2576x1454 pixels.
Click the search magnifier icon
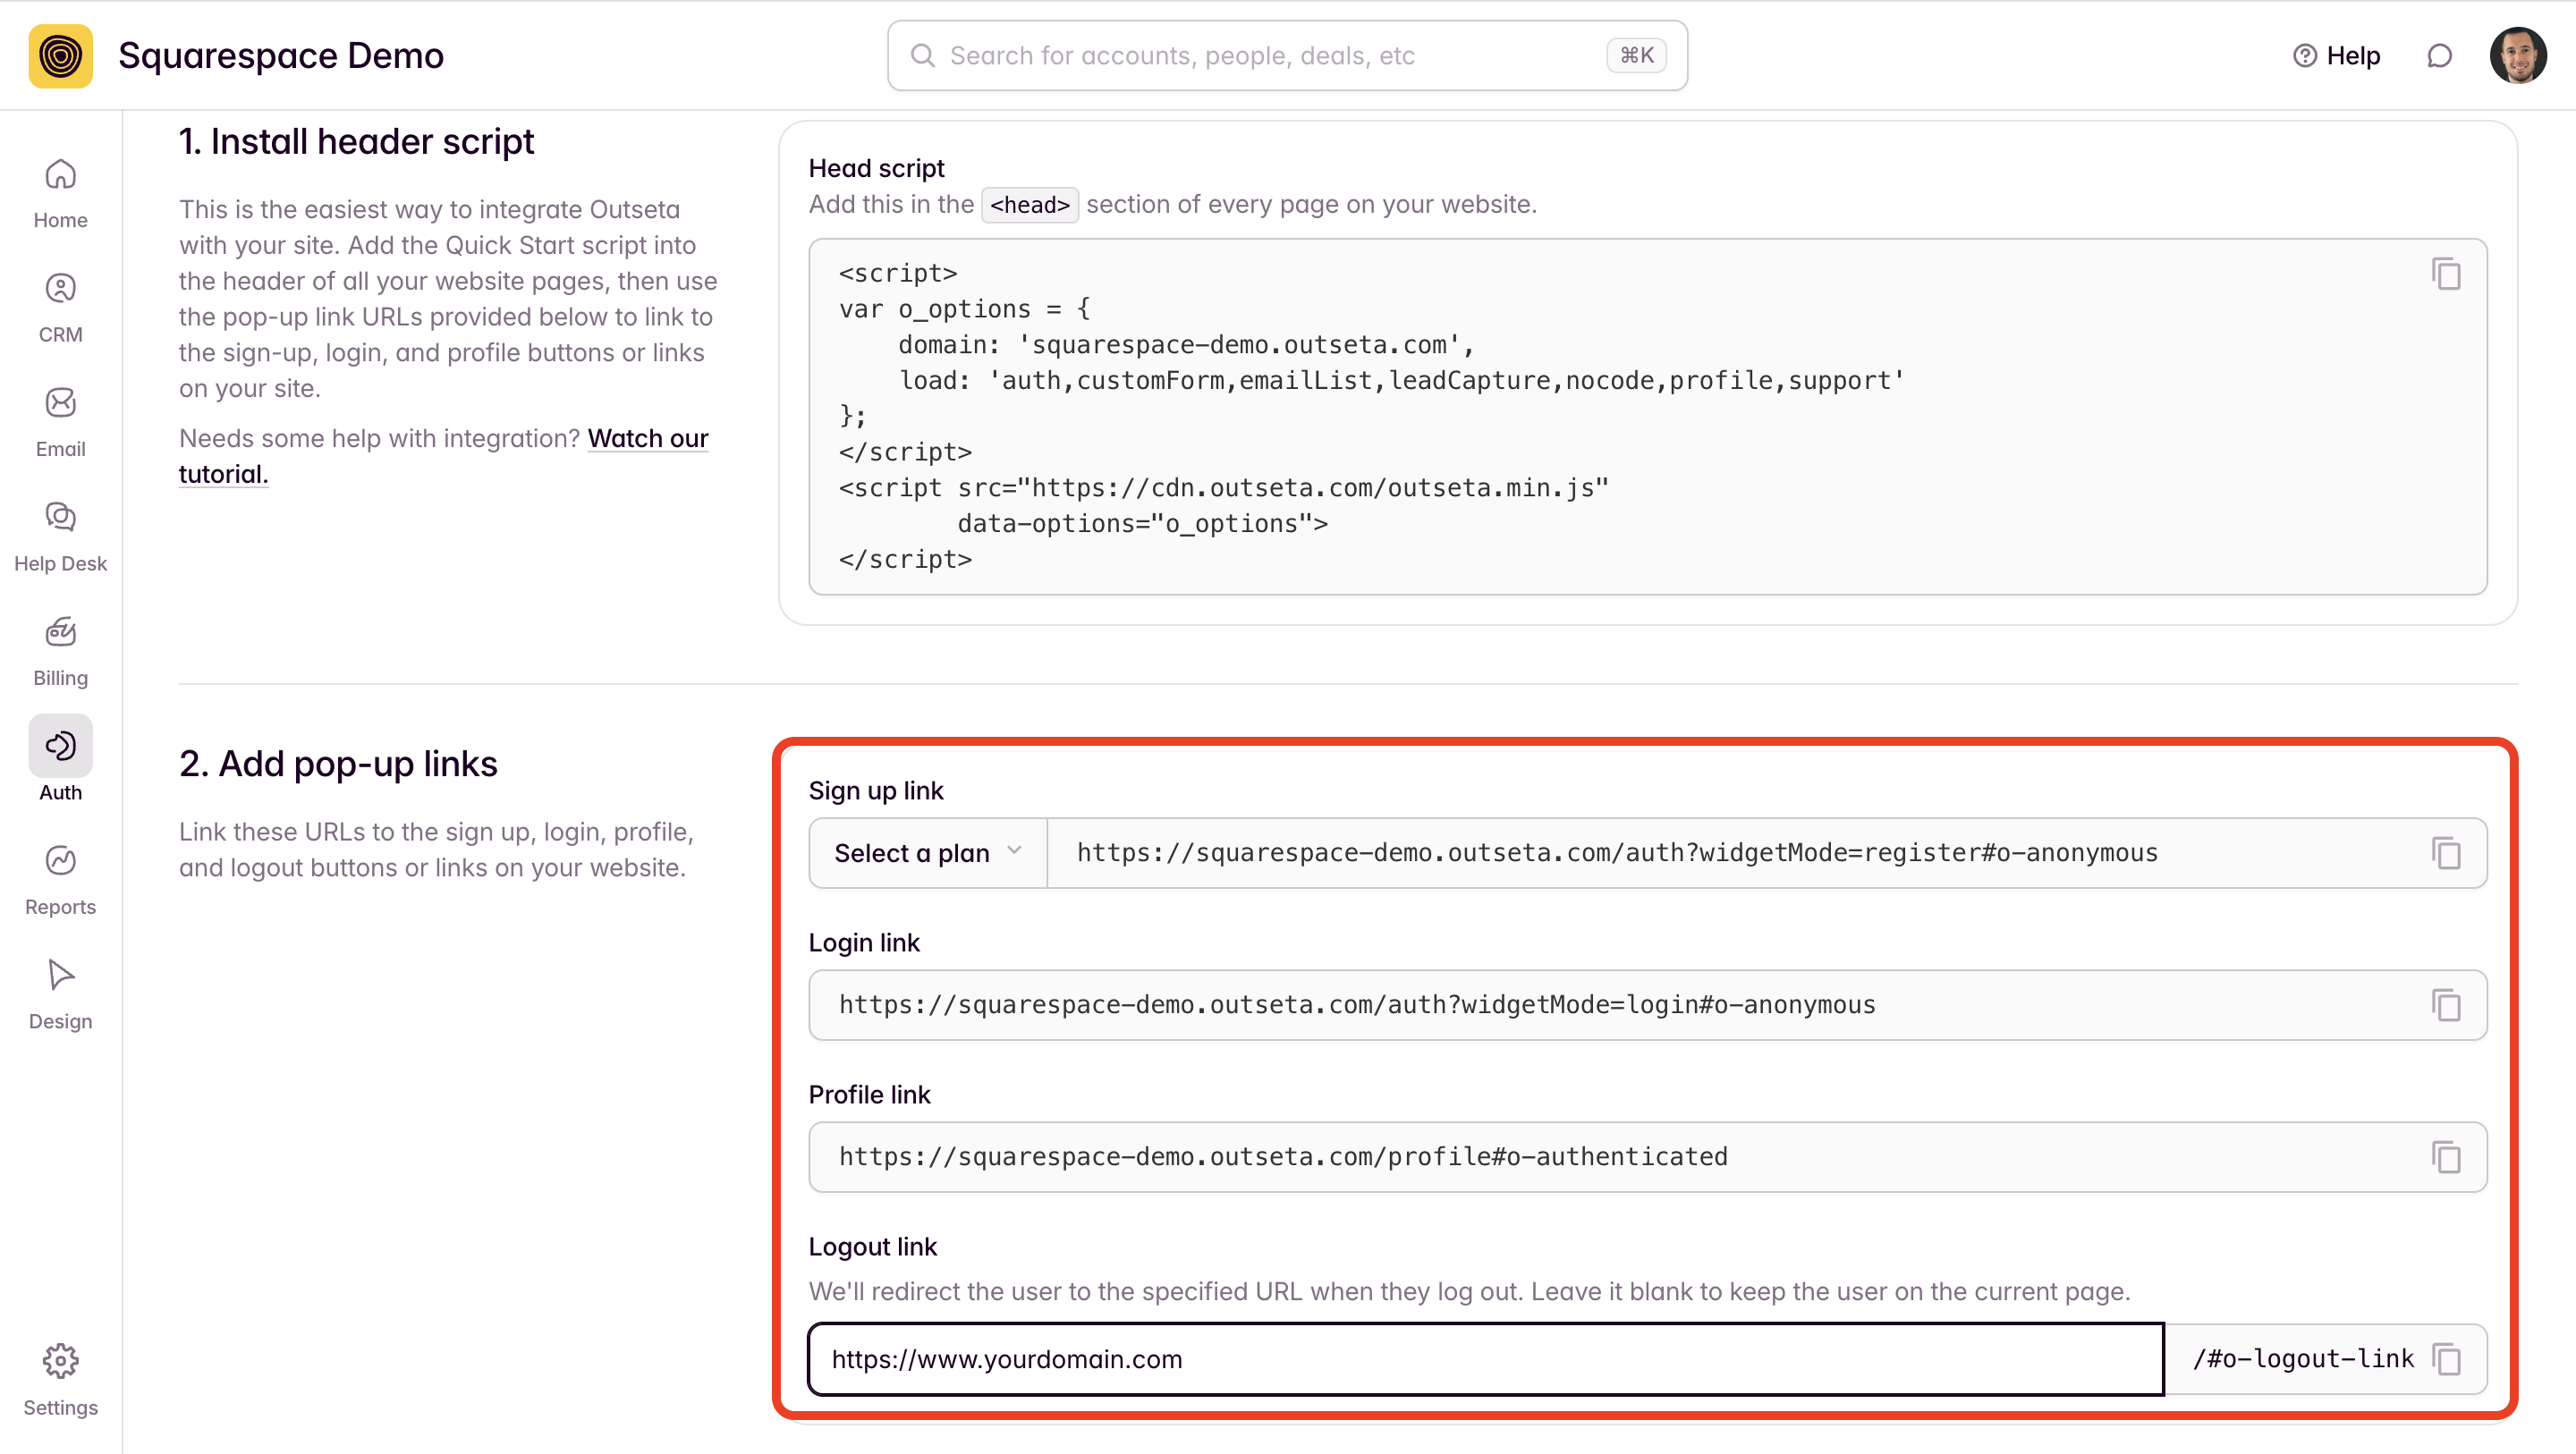922,56
